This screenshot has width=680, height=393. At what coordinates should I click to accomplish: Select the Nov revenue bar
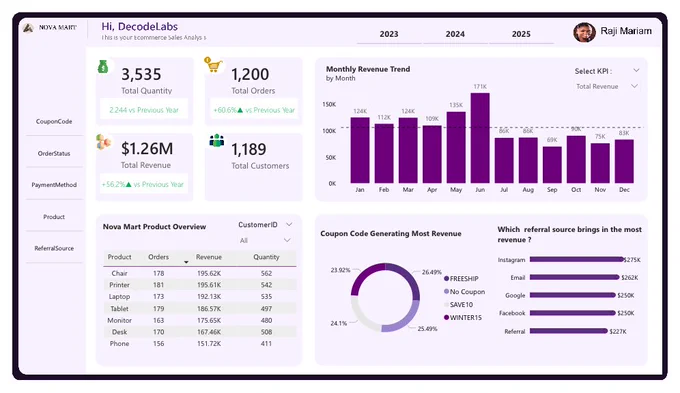[600, 163]
